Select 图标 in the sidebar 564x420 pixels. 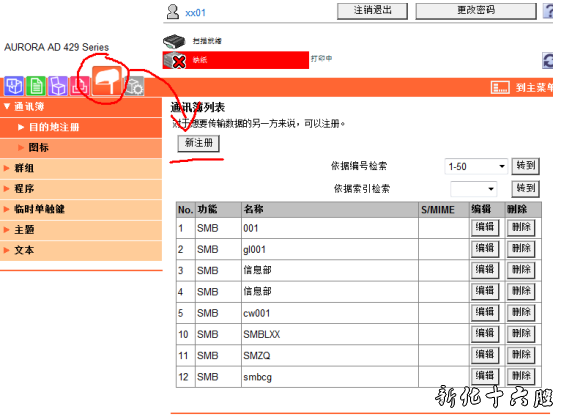point(81,148)
